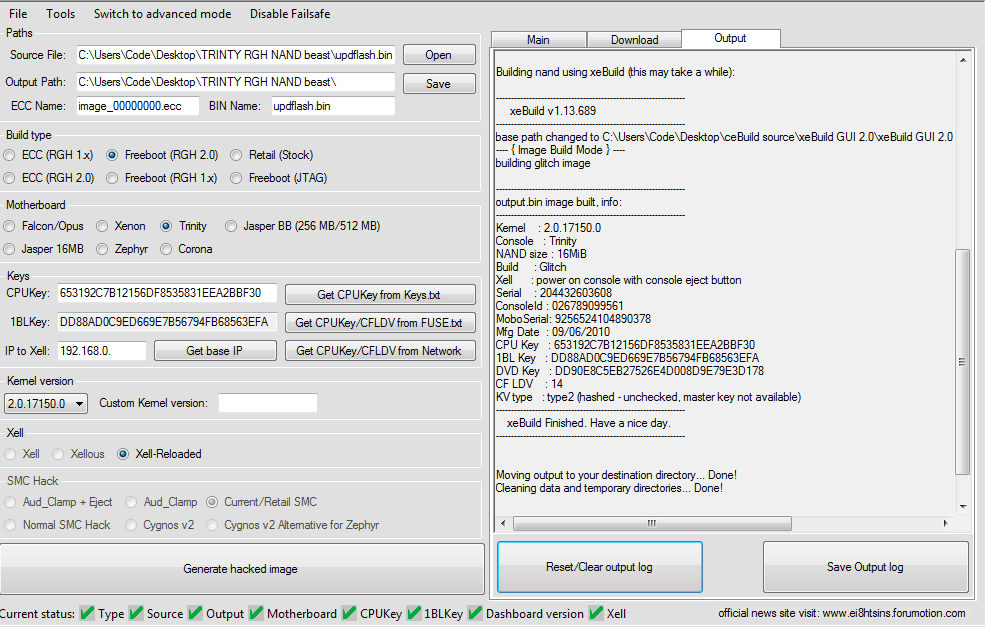Click Generate hacked image button
This screenshot has width=985, height=627.
(241, 569)
